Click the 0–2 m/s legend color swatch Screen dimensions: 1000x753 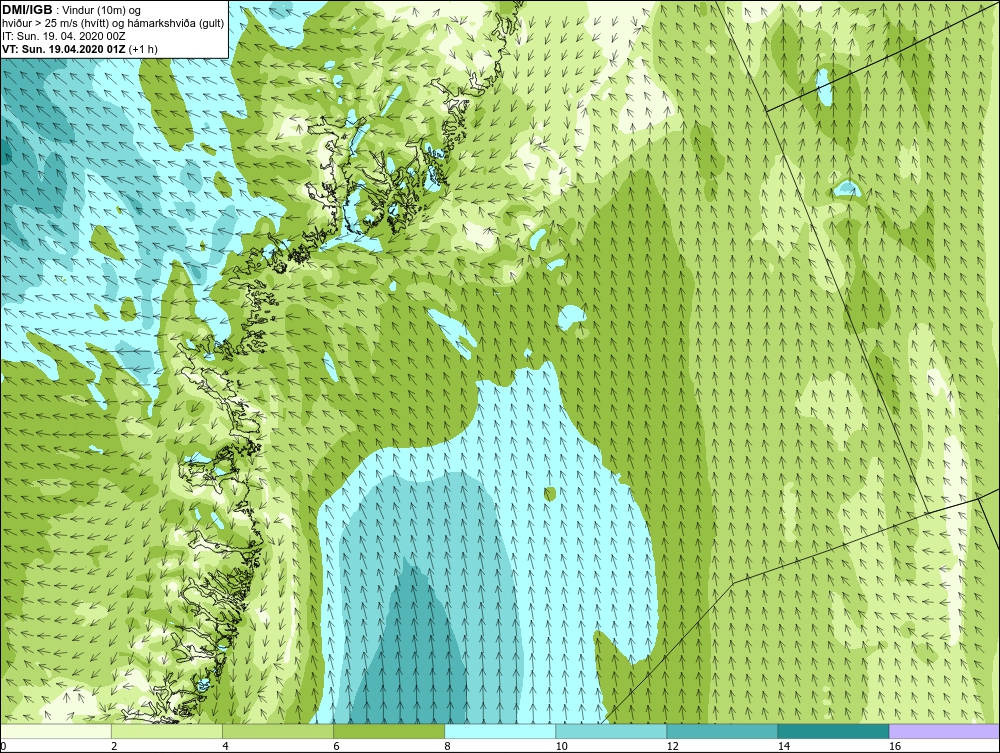56,731
